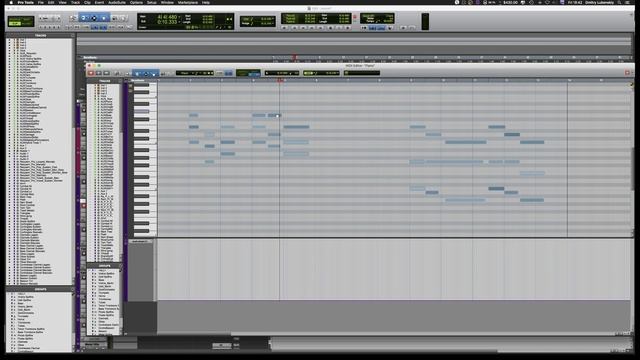Click Fast Forward in the transport
The image size is (640, 360).
[x=311, y=28]
